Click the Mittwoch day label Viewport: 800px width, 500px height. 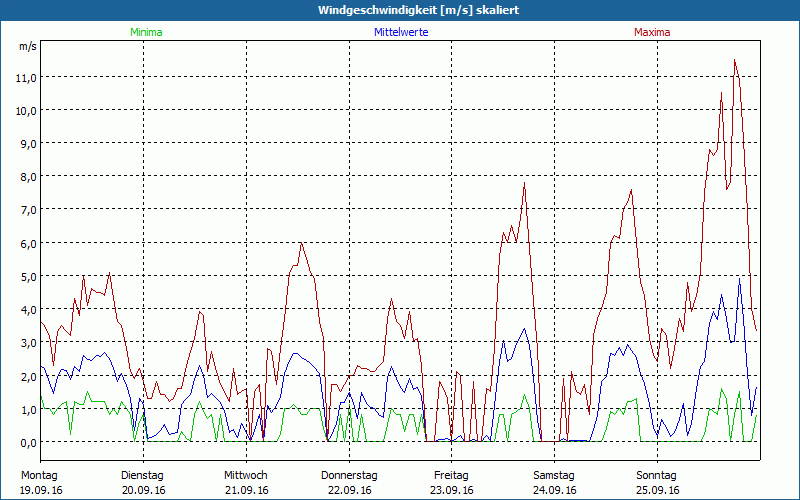click(x=245, y=476)
